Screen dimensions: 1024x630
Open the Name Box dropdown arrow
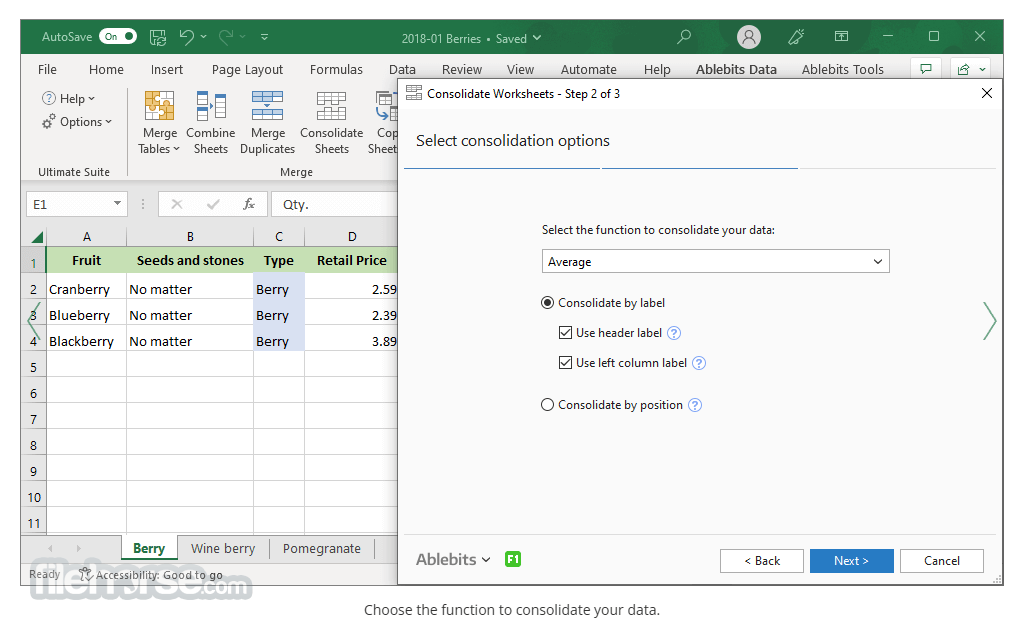[117, 204]
